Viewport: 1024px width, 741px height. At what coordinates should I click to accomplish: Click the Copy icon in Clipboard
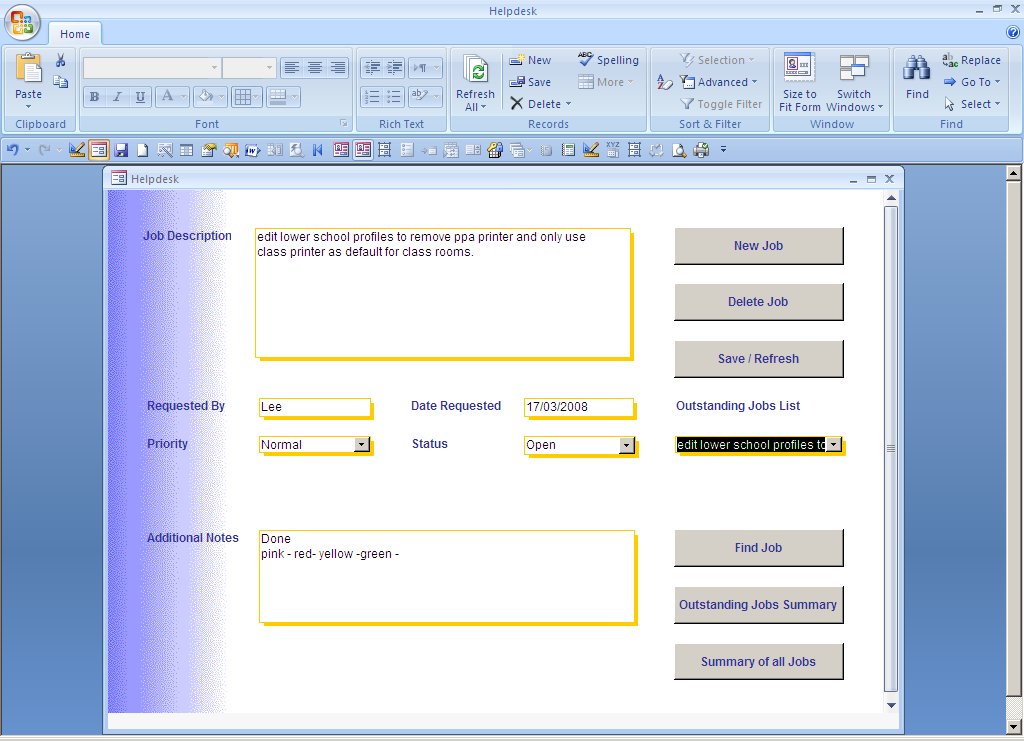coord(60,81)
